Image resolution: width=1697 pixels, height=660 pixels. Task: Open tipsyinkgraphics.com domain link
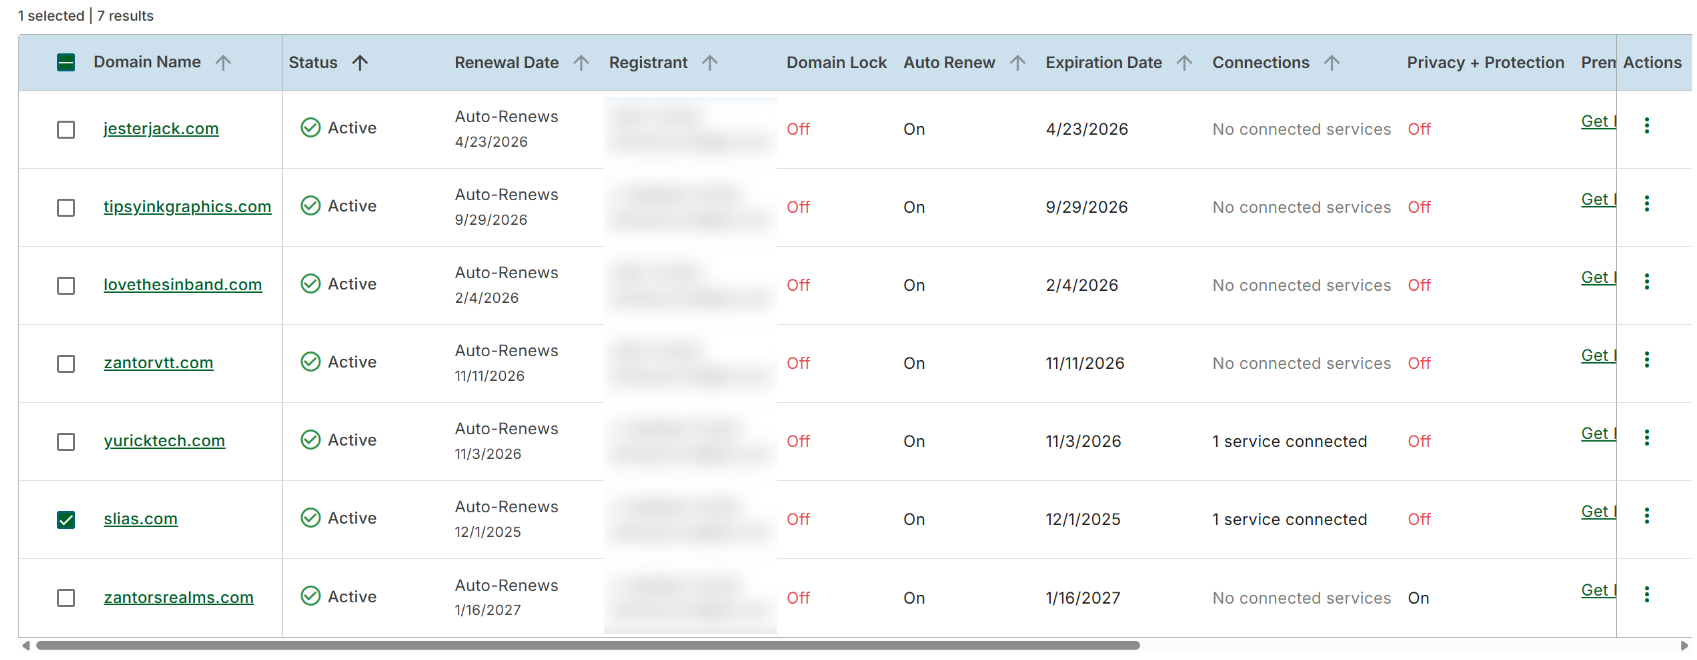(187, 207)
